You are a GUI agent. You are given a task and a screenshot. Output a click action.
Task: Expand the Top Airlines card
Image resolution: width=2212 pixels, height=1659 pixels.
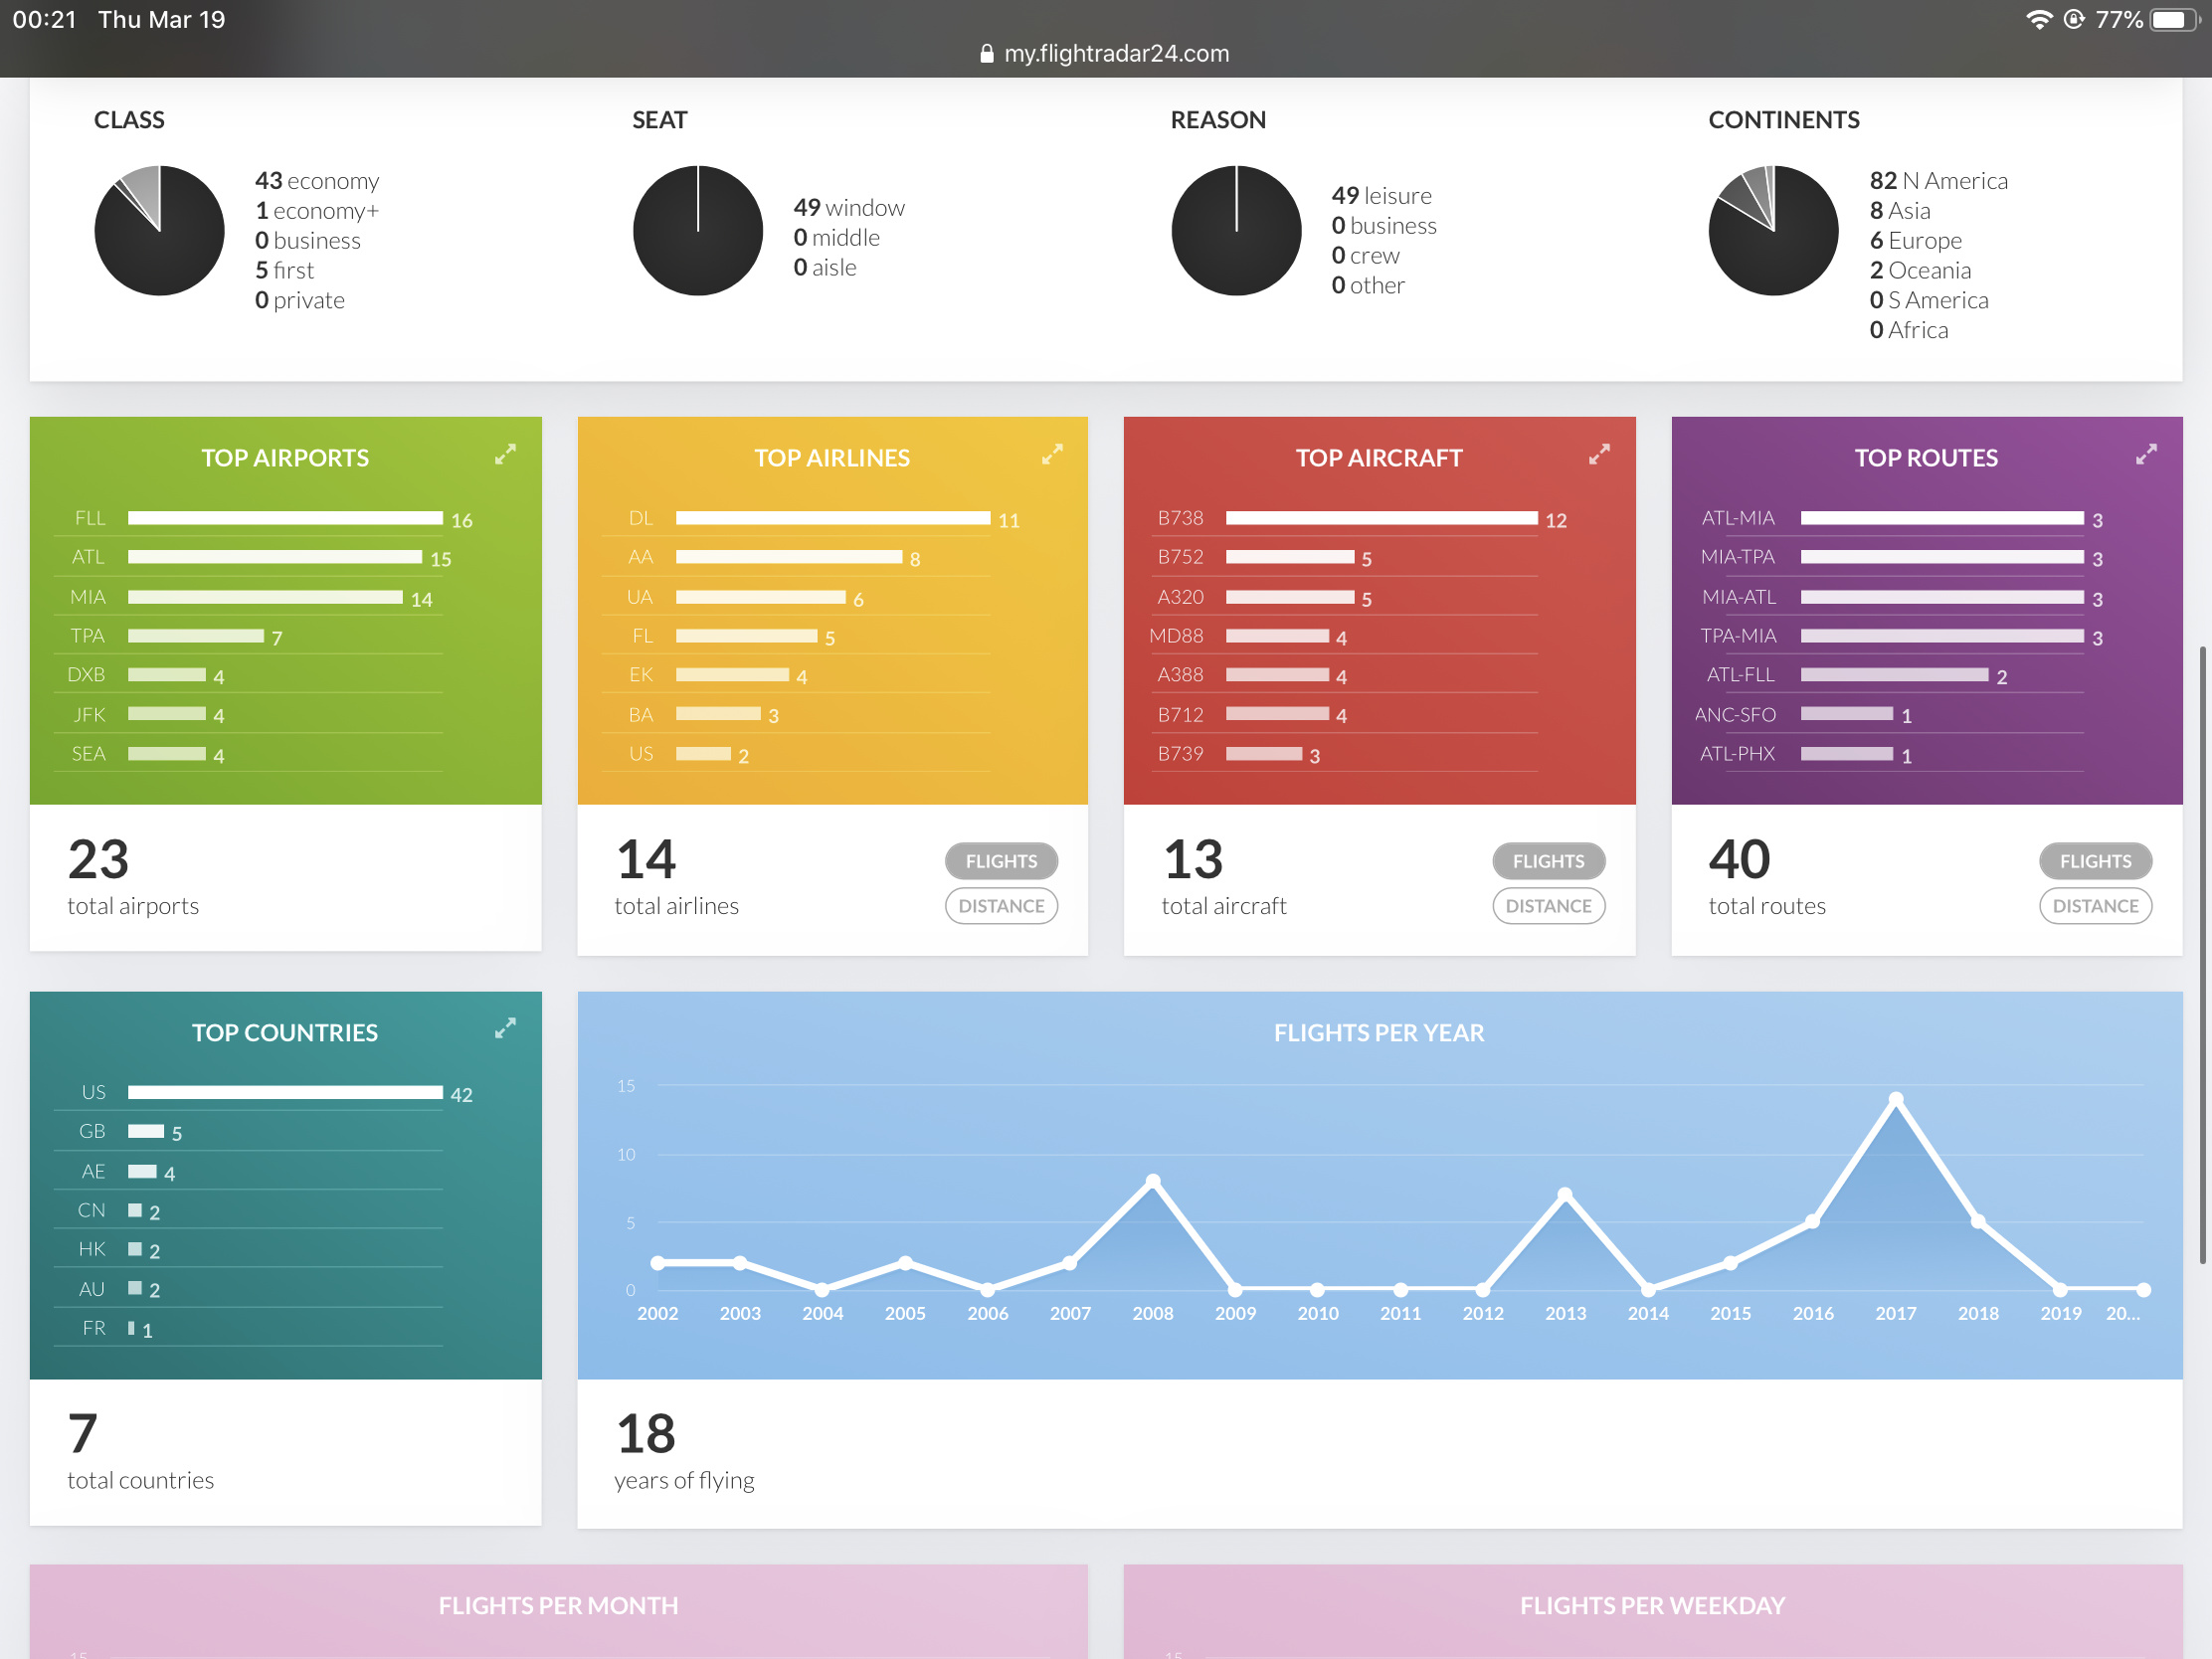(x=1052, y=455)
